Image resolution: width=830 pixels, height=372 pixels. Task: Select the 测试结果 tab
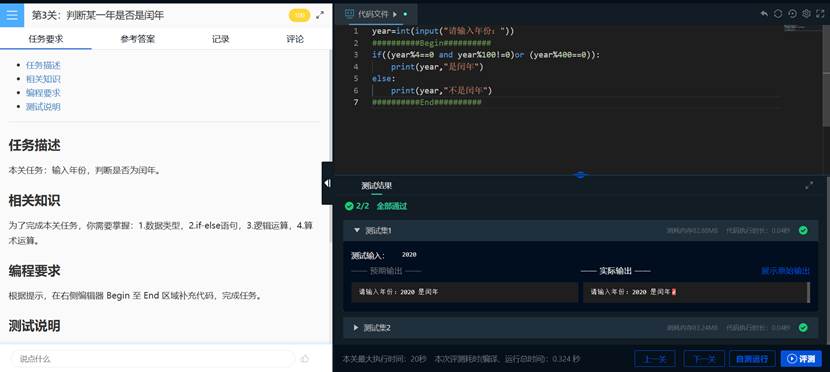[x=377, y=186]
